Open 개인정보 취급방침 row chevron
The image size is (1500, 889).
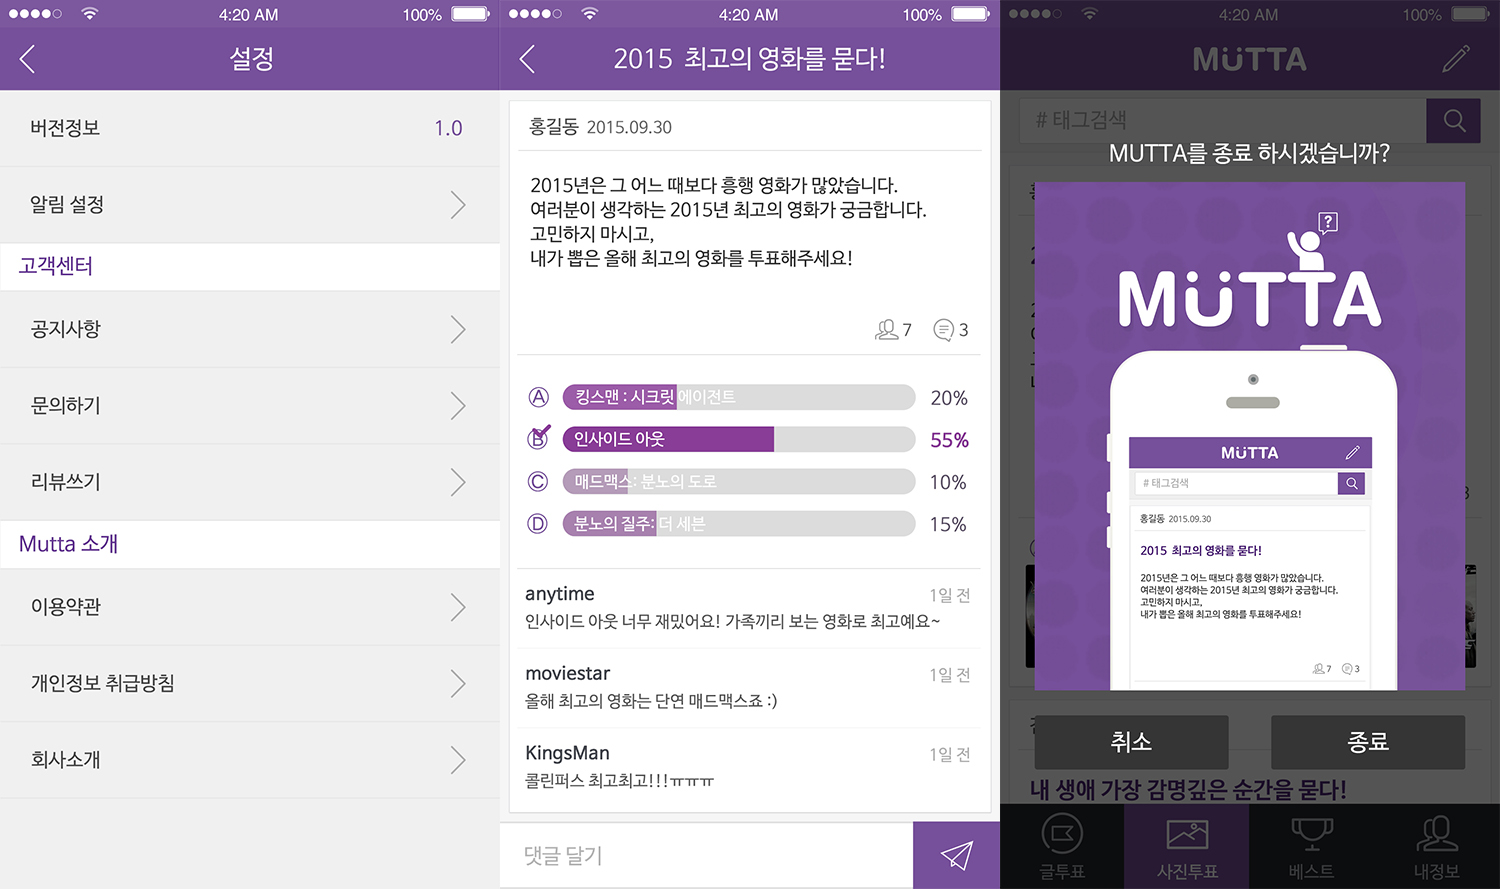pyautogui.click(x=457, y=683)
